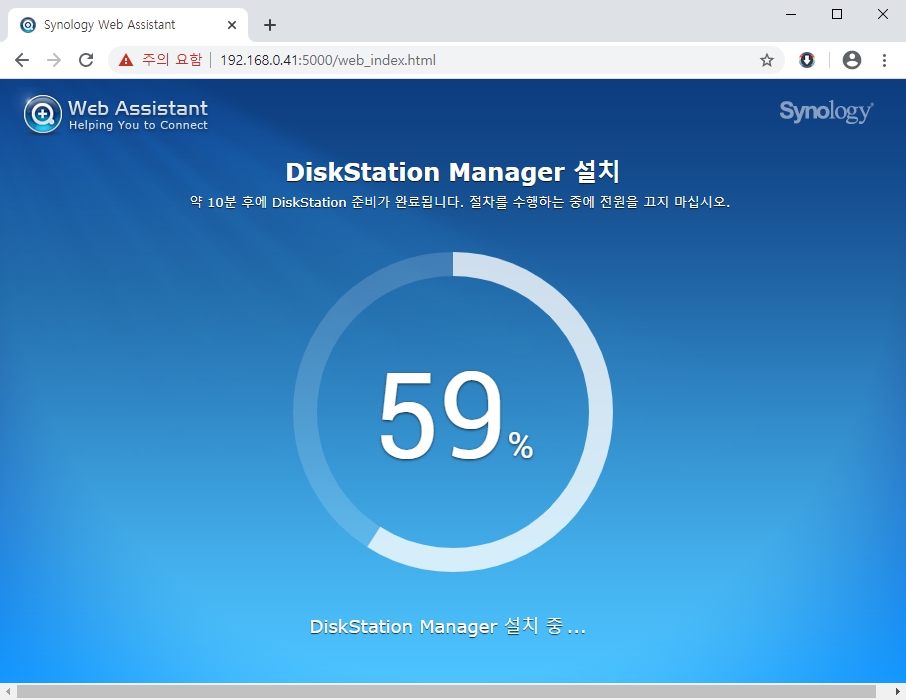Open the download extension icon
Viewport: 906px width, 700px height.
pos(807,60)
